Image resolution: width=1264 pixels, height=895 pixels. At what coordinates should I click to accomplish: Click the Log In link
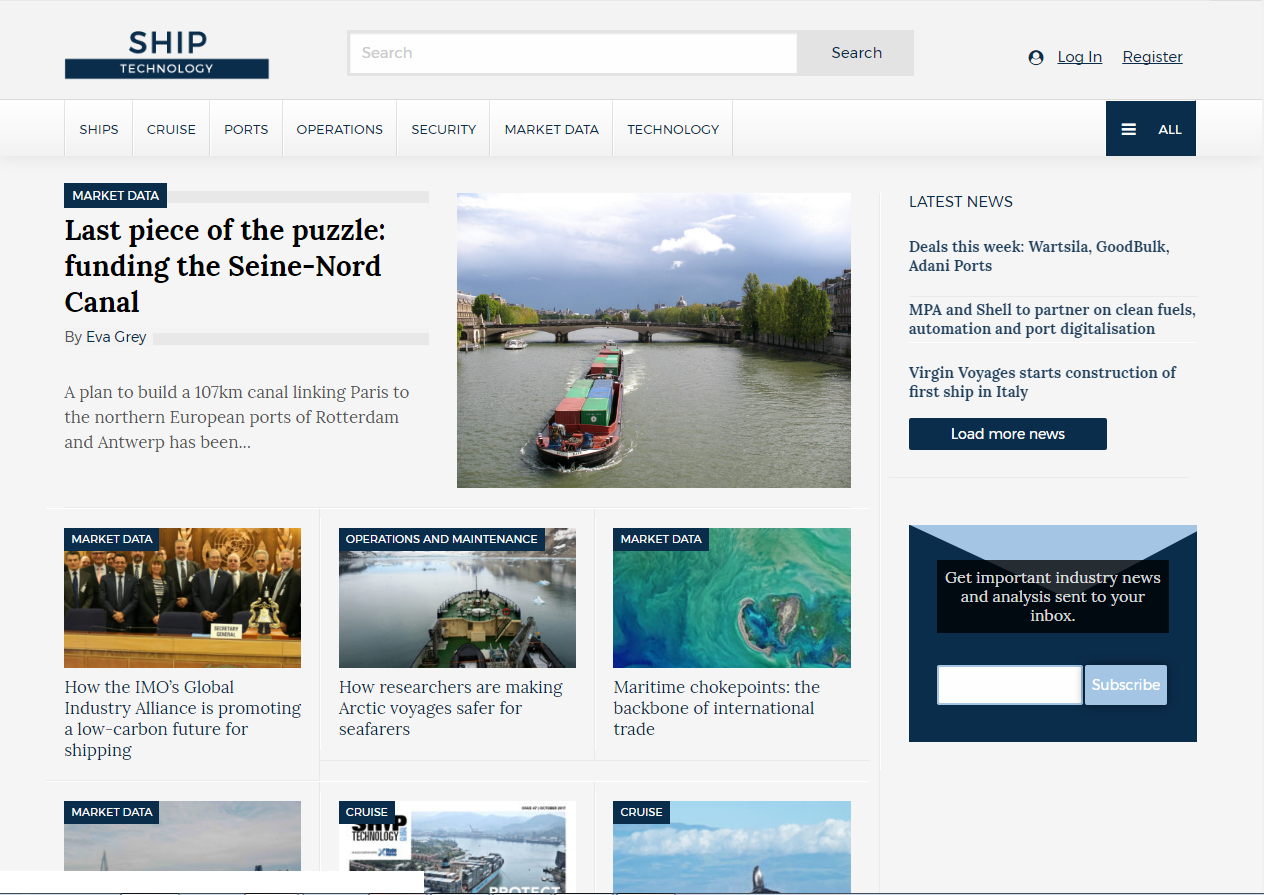point(1079,57)
